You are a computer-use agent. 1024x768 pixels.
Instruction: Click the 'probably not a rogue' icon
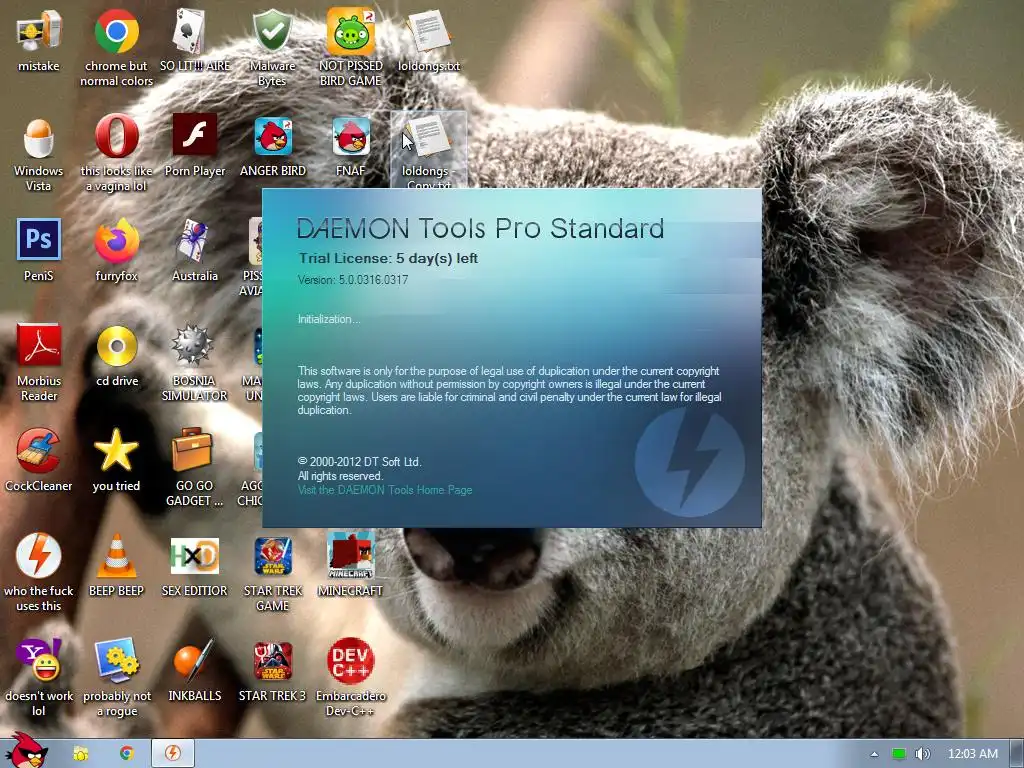coord(116,660)
